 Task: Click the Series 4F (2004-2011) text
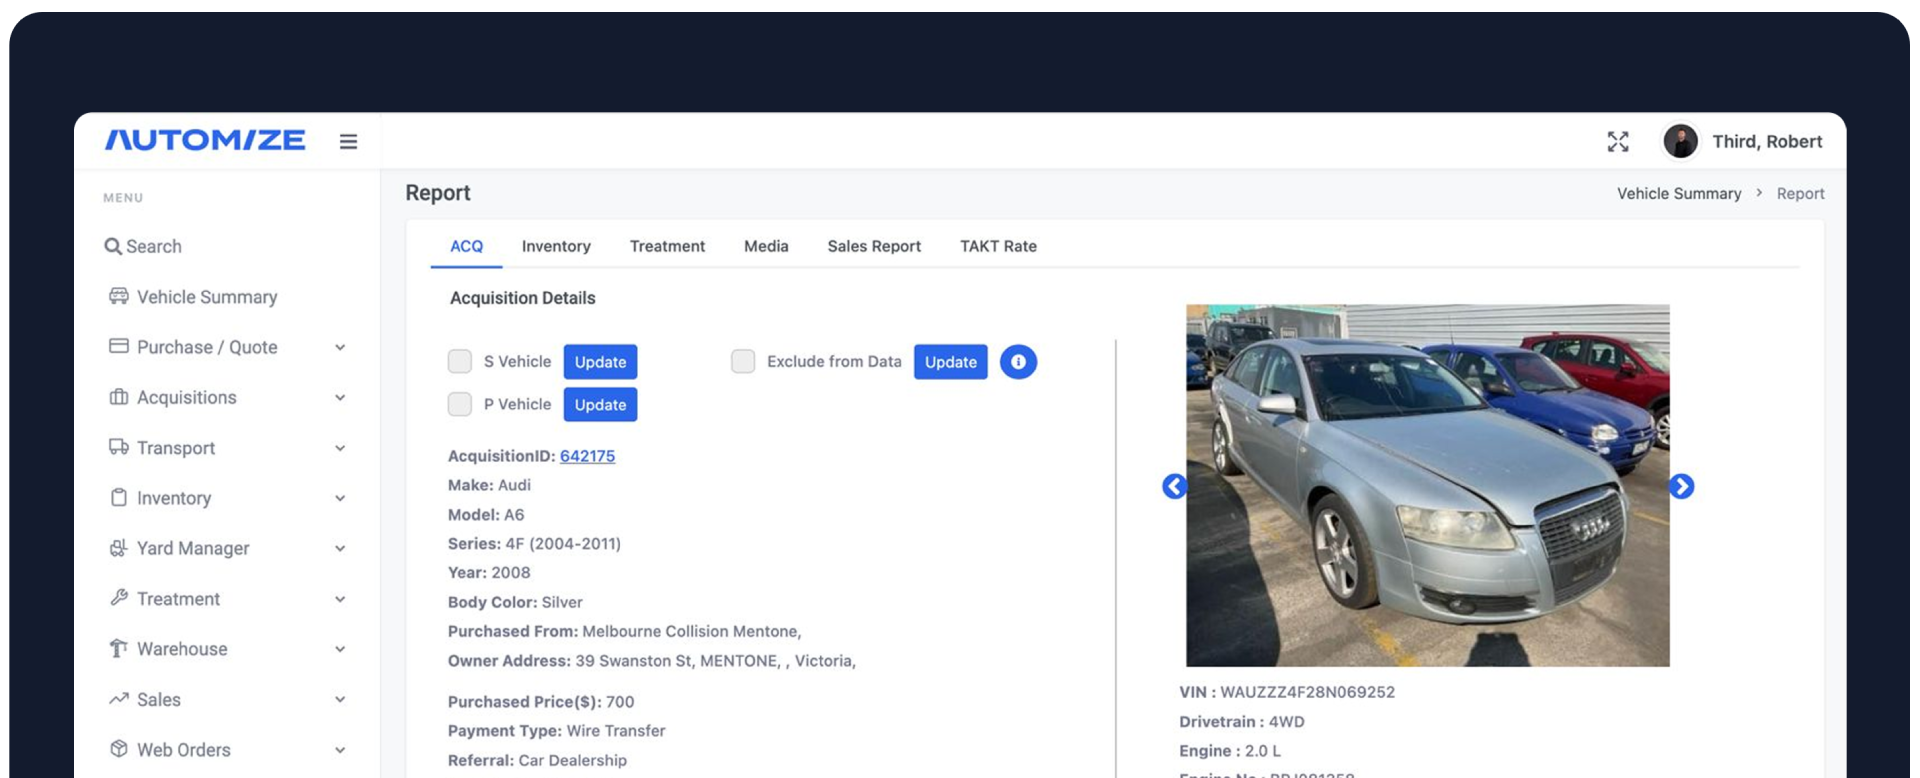(x=534, y=544)
